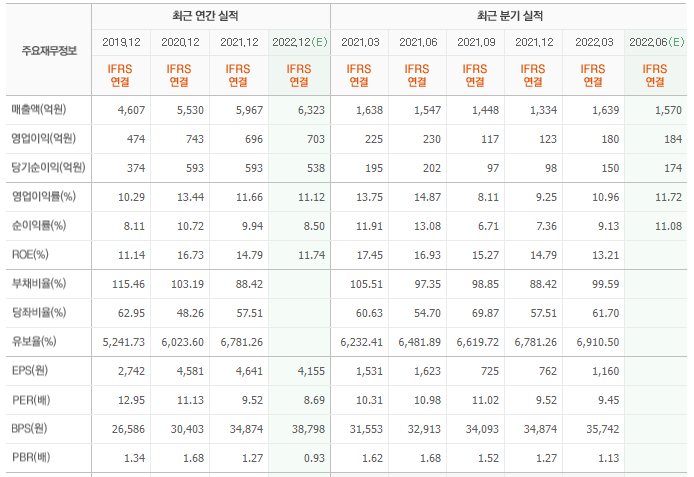Select ROE value 17.45

click(370, 255)
